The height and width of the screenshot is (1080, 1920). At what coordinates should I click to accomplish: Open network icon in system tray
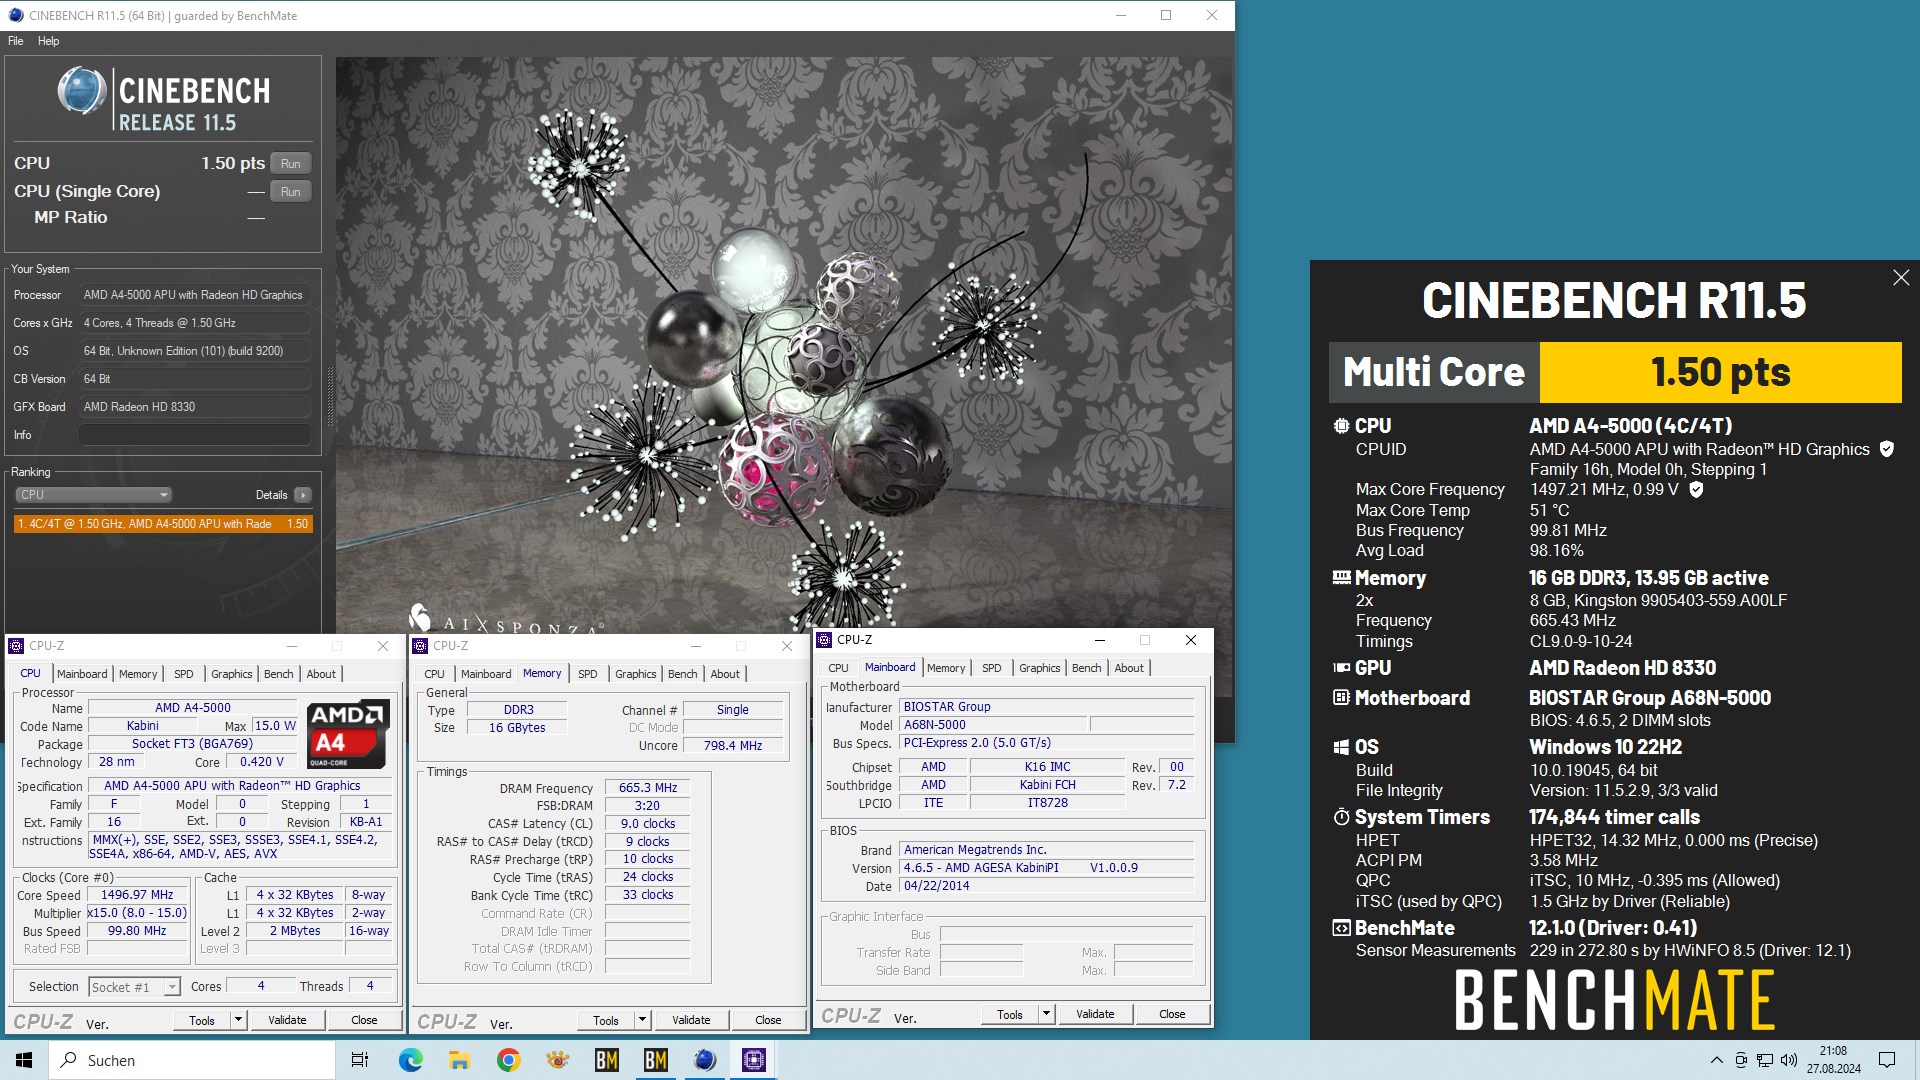click(1765, 1060)
